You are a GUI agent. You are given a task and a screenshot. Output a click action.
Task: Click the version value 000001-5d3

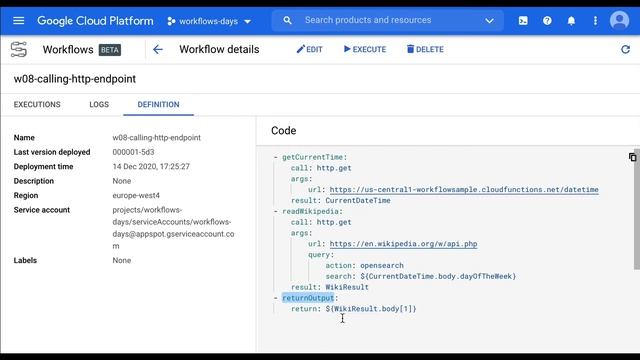click(133, 152)
